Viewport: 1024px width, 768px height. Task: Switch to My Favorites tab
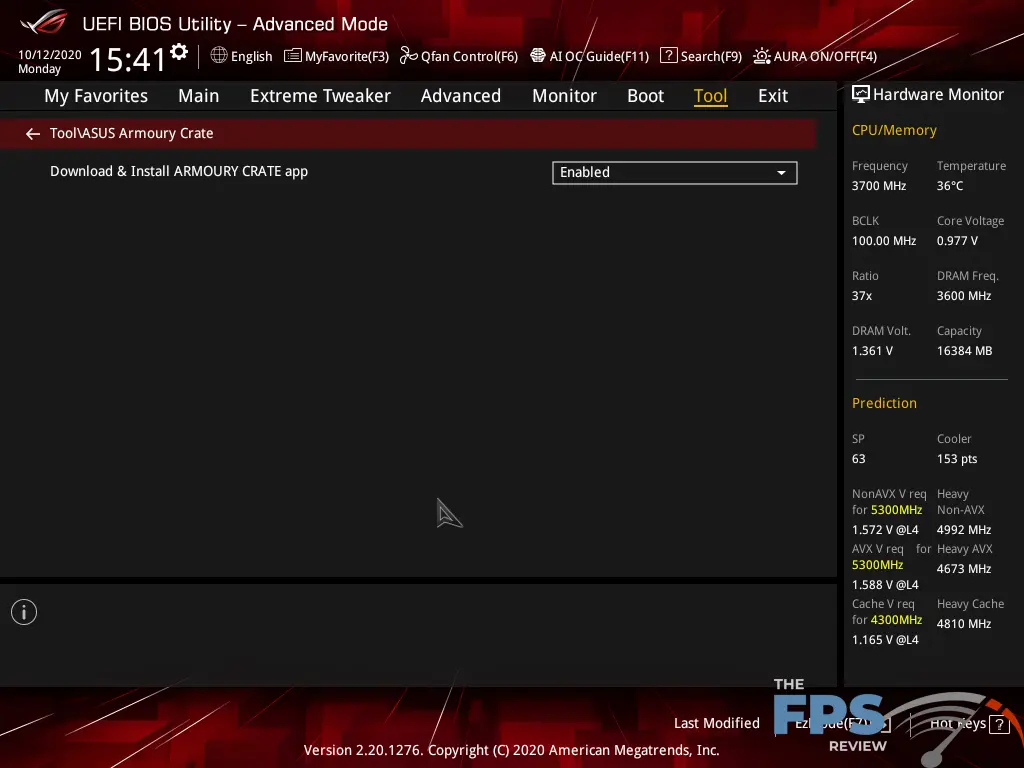click(96, 96)
